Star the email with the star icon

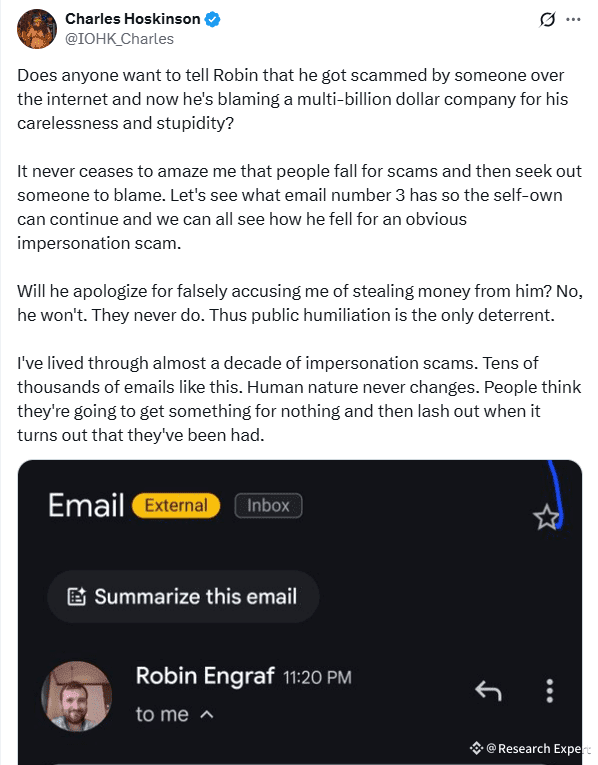click(546, 517)
